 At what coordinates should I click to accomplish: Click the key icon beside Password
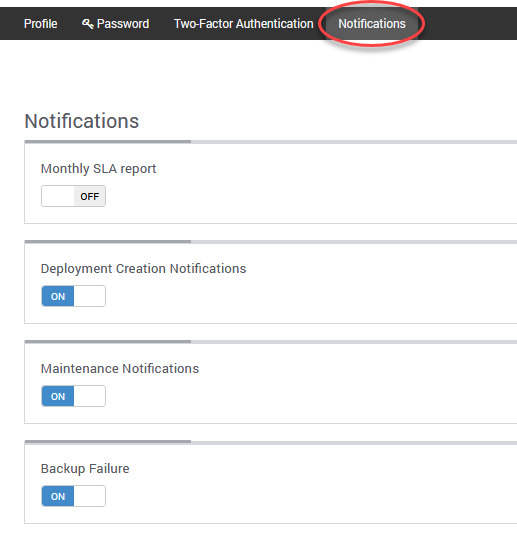click(87, 24)
